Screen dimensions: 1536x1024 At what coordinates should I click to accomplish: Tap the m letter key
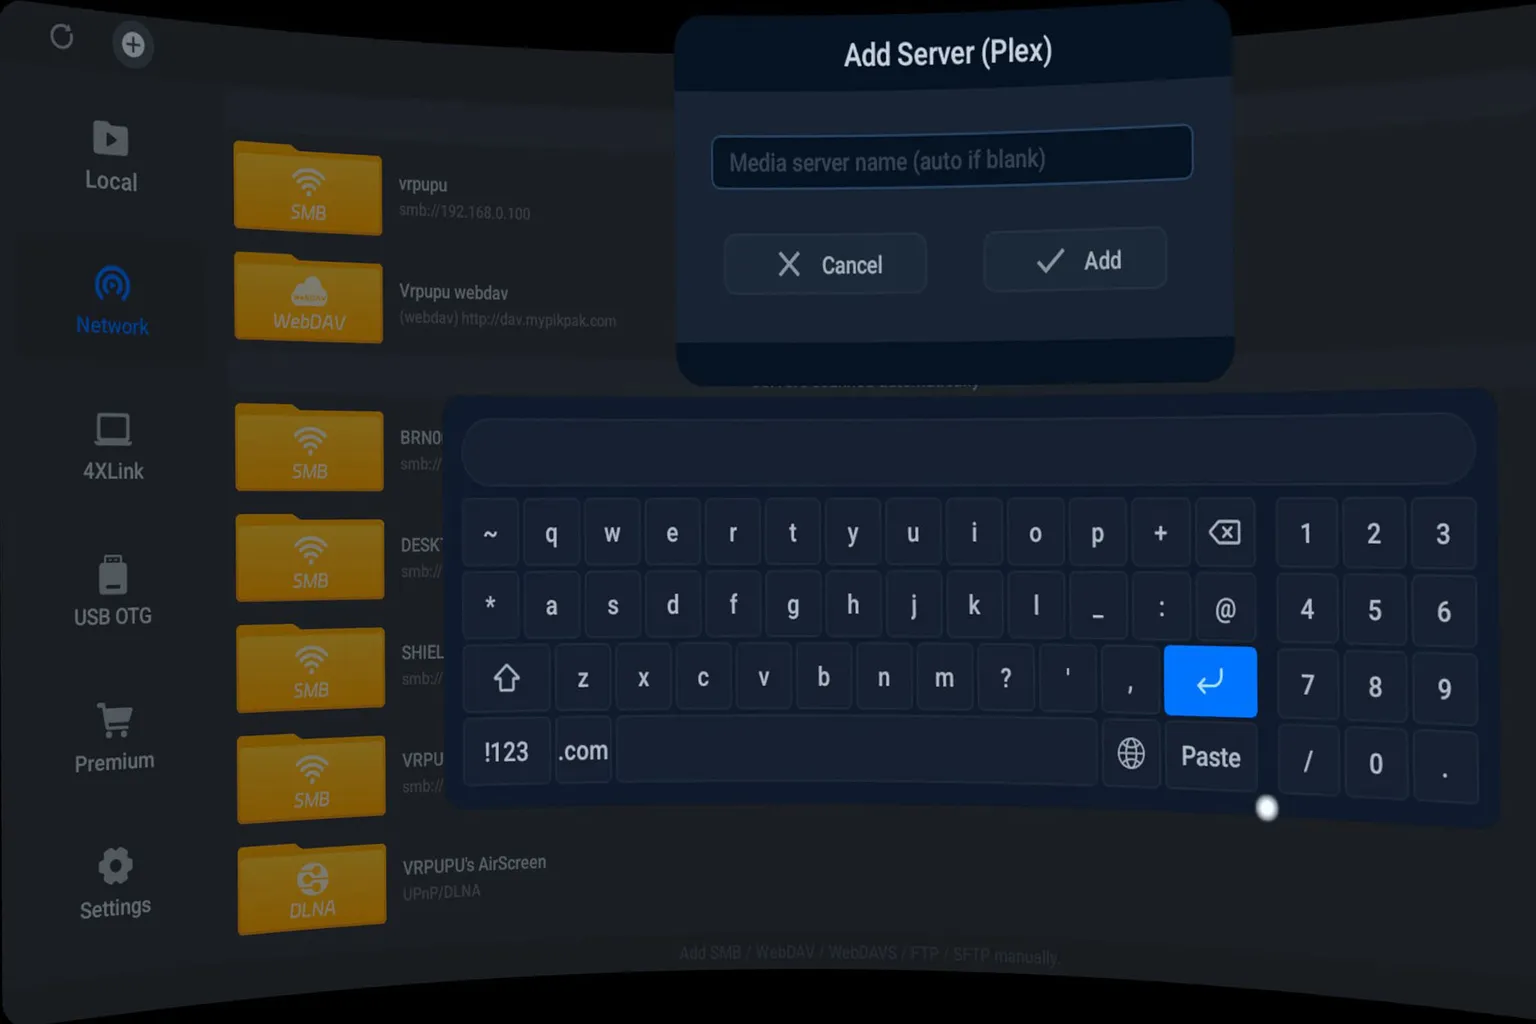944,678
